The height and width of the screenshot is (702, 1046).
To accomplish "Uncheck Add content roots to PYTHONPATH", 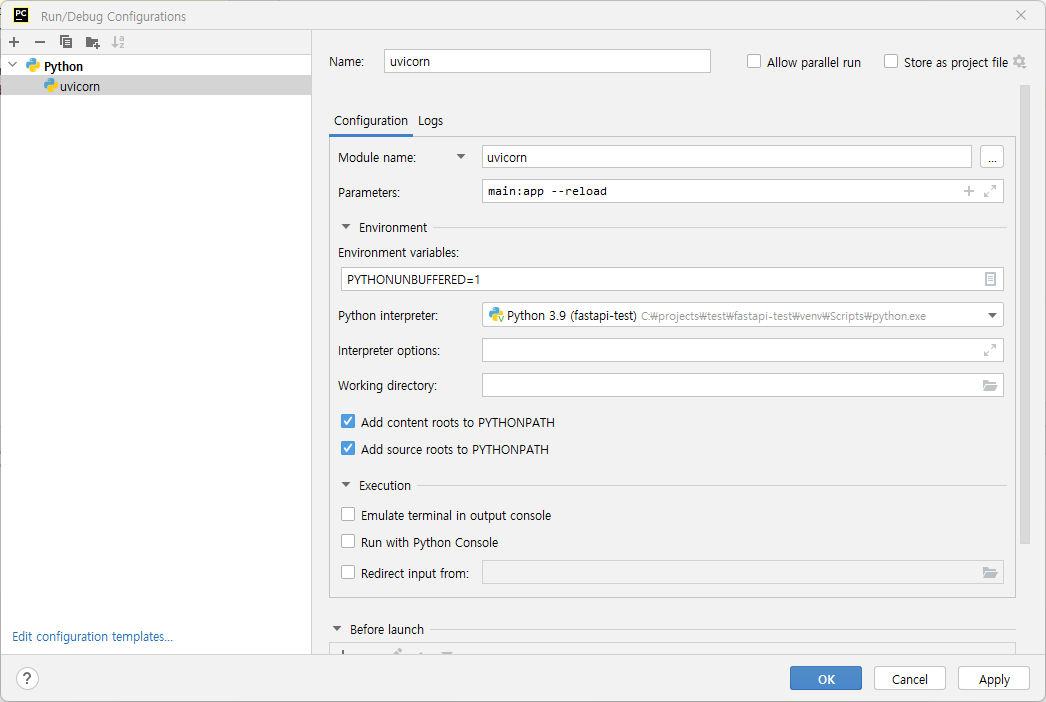I will pos(348,421).
